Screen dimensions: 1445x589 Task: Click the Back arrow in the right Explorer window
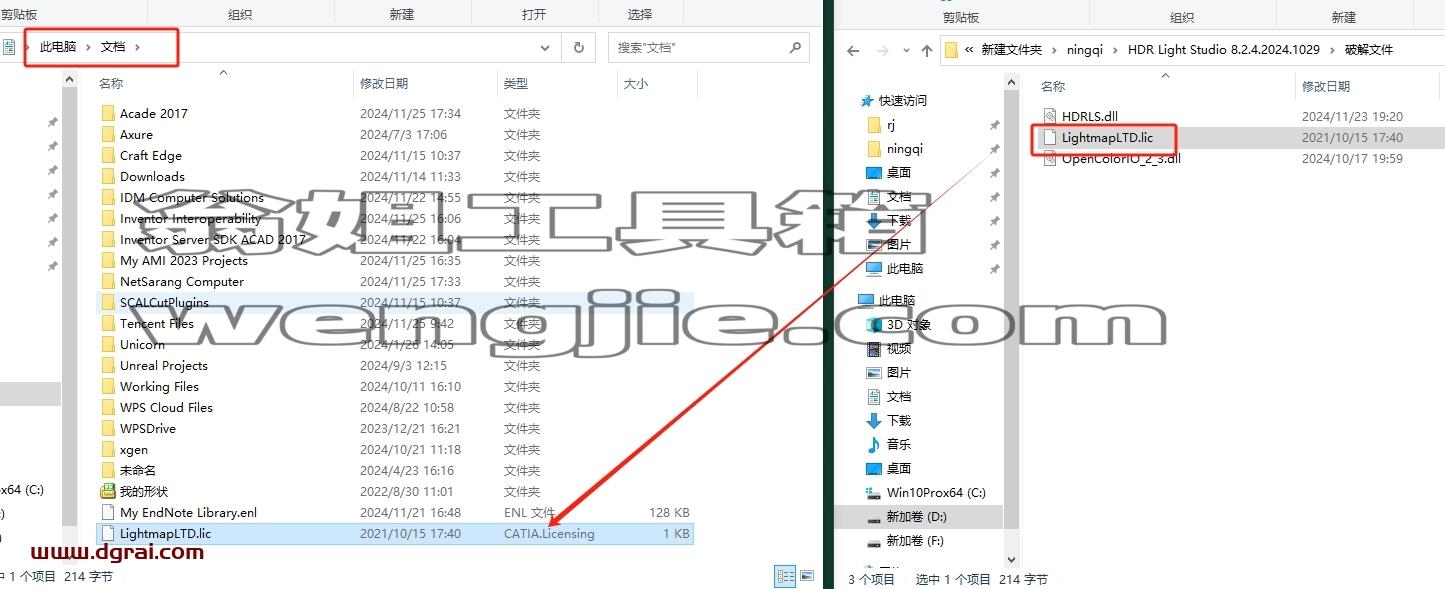[x=853, y=50]
